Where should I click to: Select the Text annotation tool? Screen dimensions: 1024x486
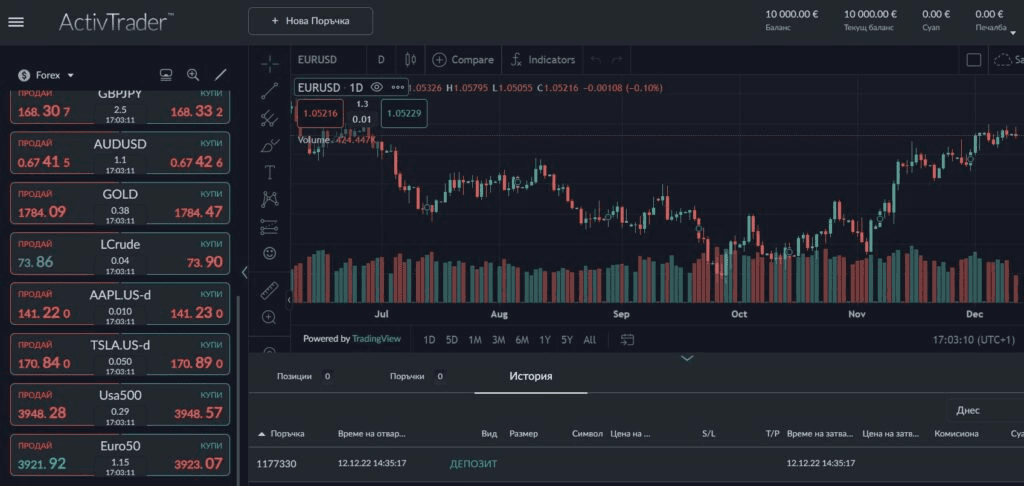[269, 172]
